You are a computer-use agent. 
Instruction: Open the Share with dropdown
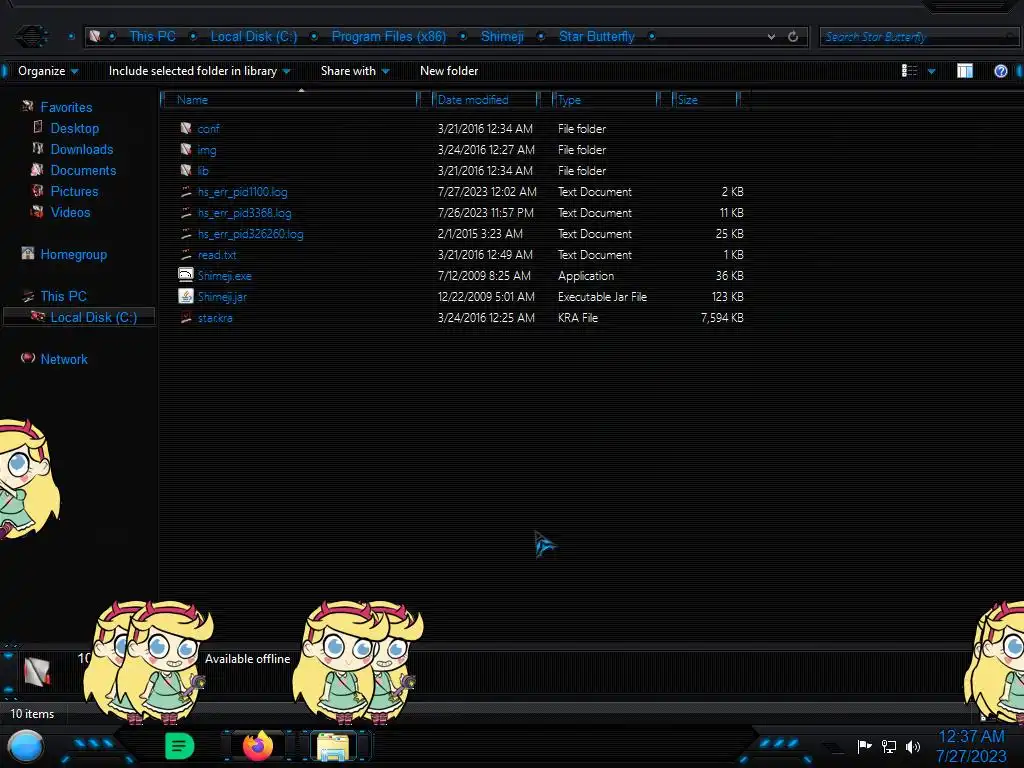tap(355, 71)
